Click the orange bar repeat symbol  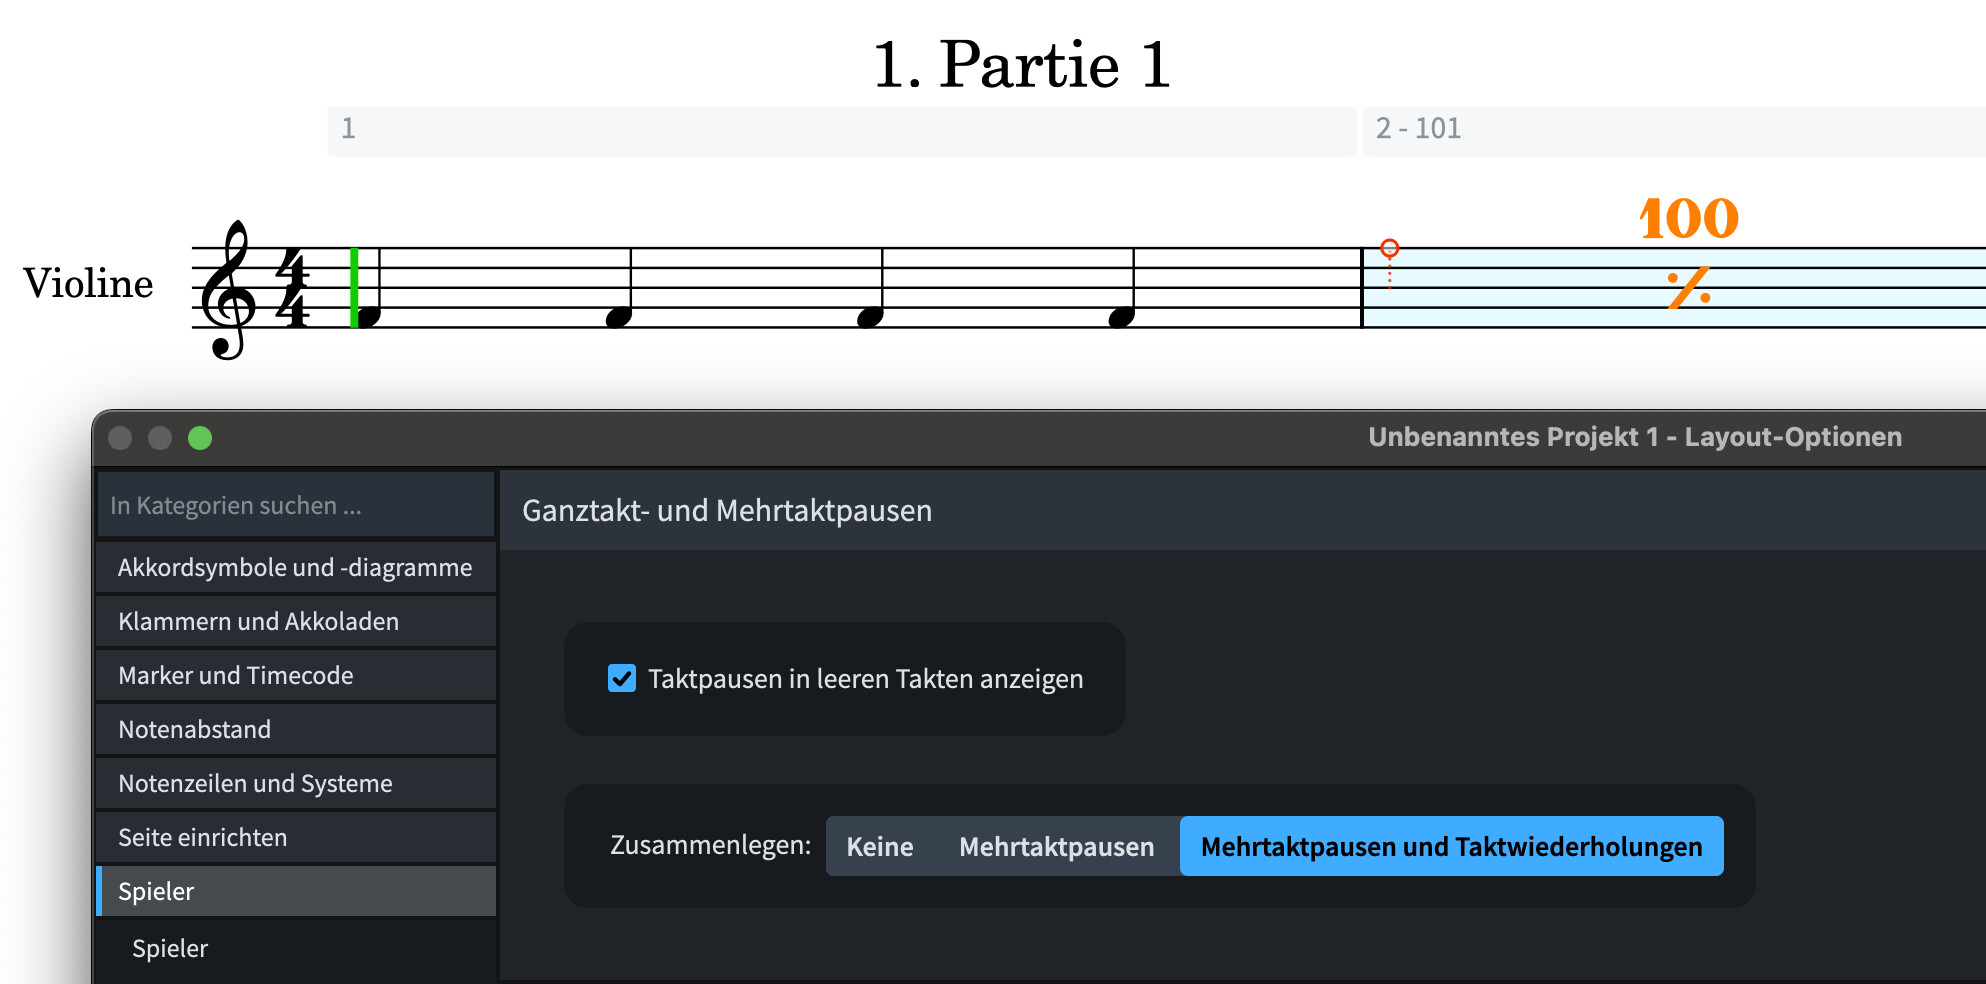pos(1689,288)
